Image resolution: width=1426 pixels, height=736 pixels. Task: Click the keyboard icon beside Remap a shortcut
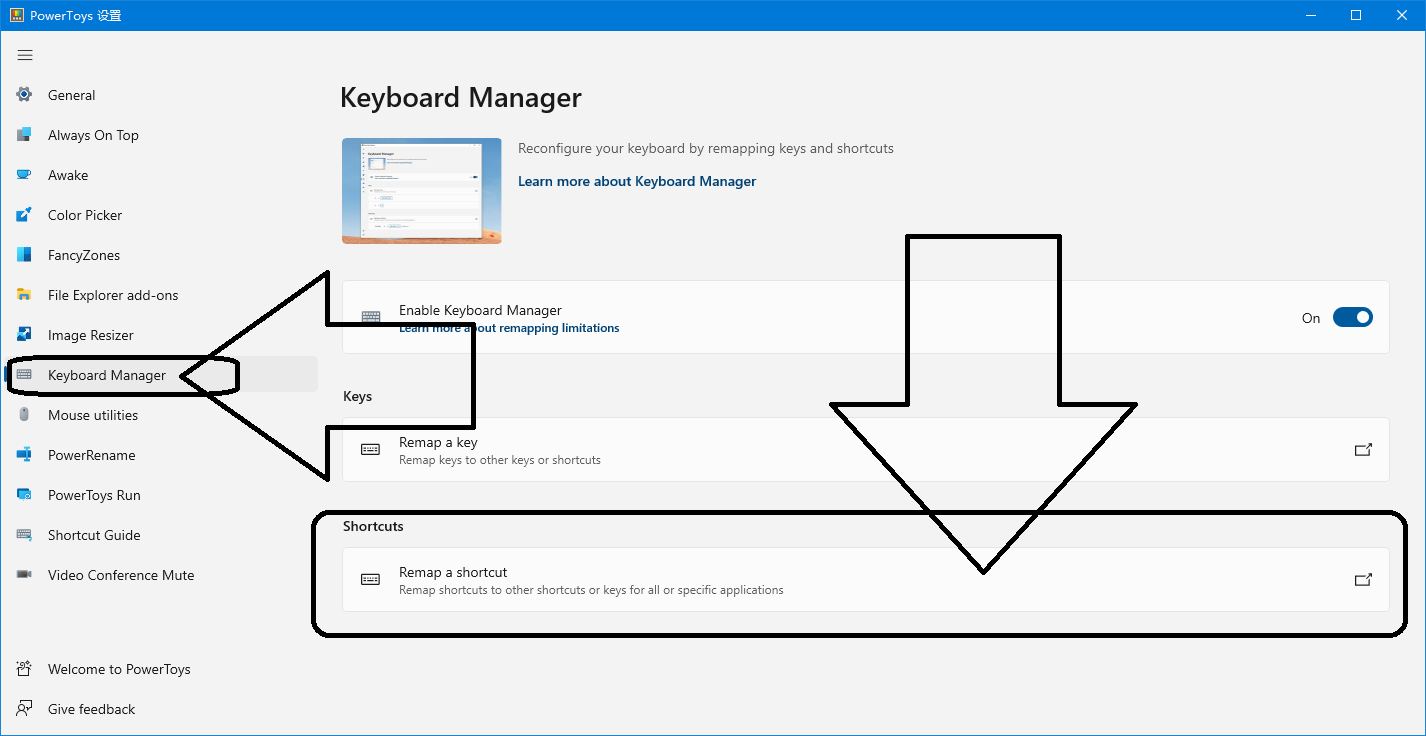point(371,580)
